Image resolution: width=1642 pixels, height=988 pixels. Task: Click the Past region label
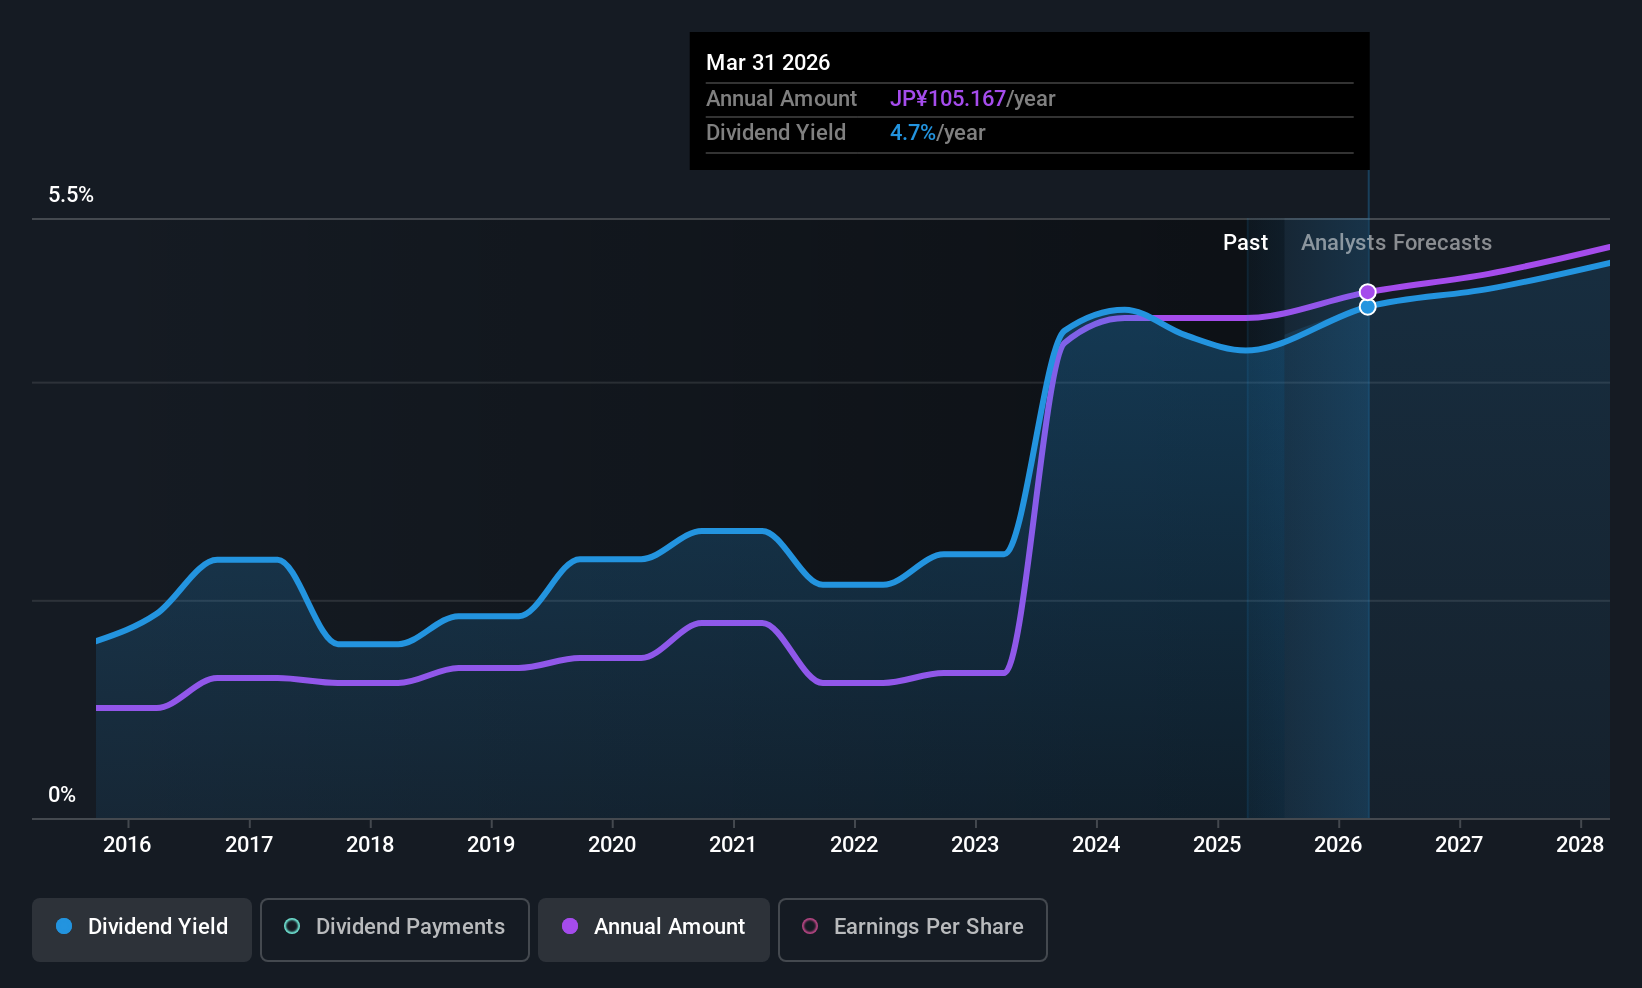pyautogui.click(x=1245, y=243)
